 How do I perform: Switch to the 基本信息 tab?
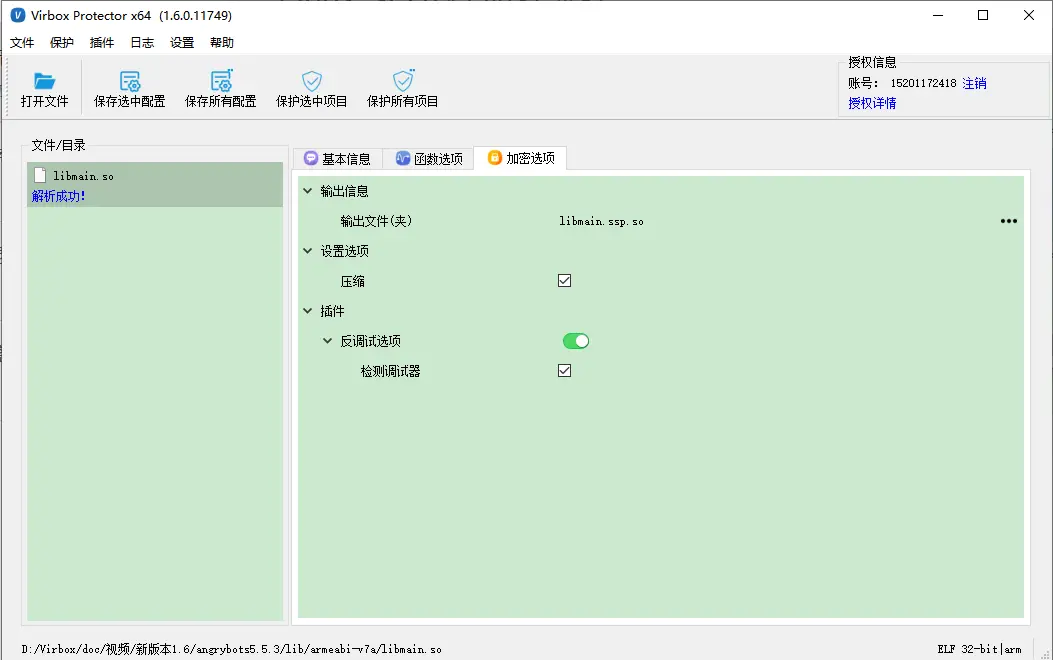(x=338, y=158)
